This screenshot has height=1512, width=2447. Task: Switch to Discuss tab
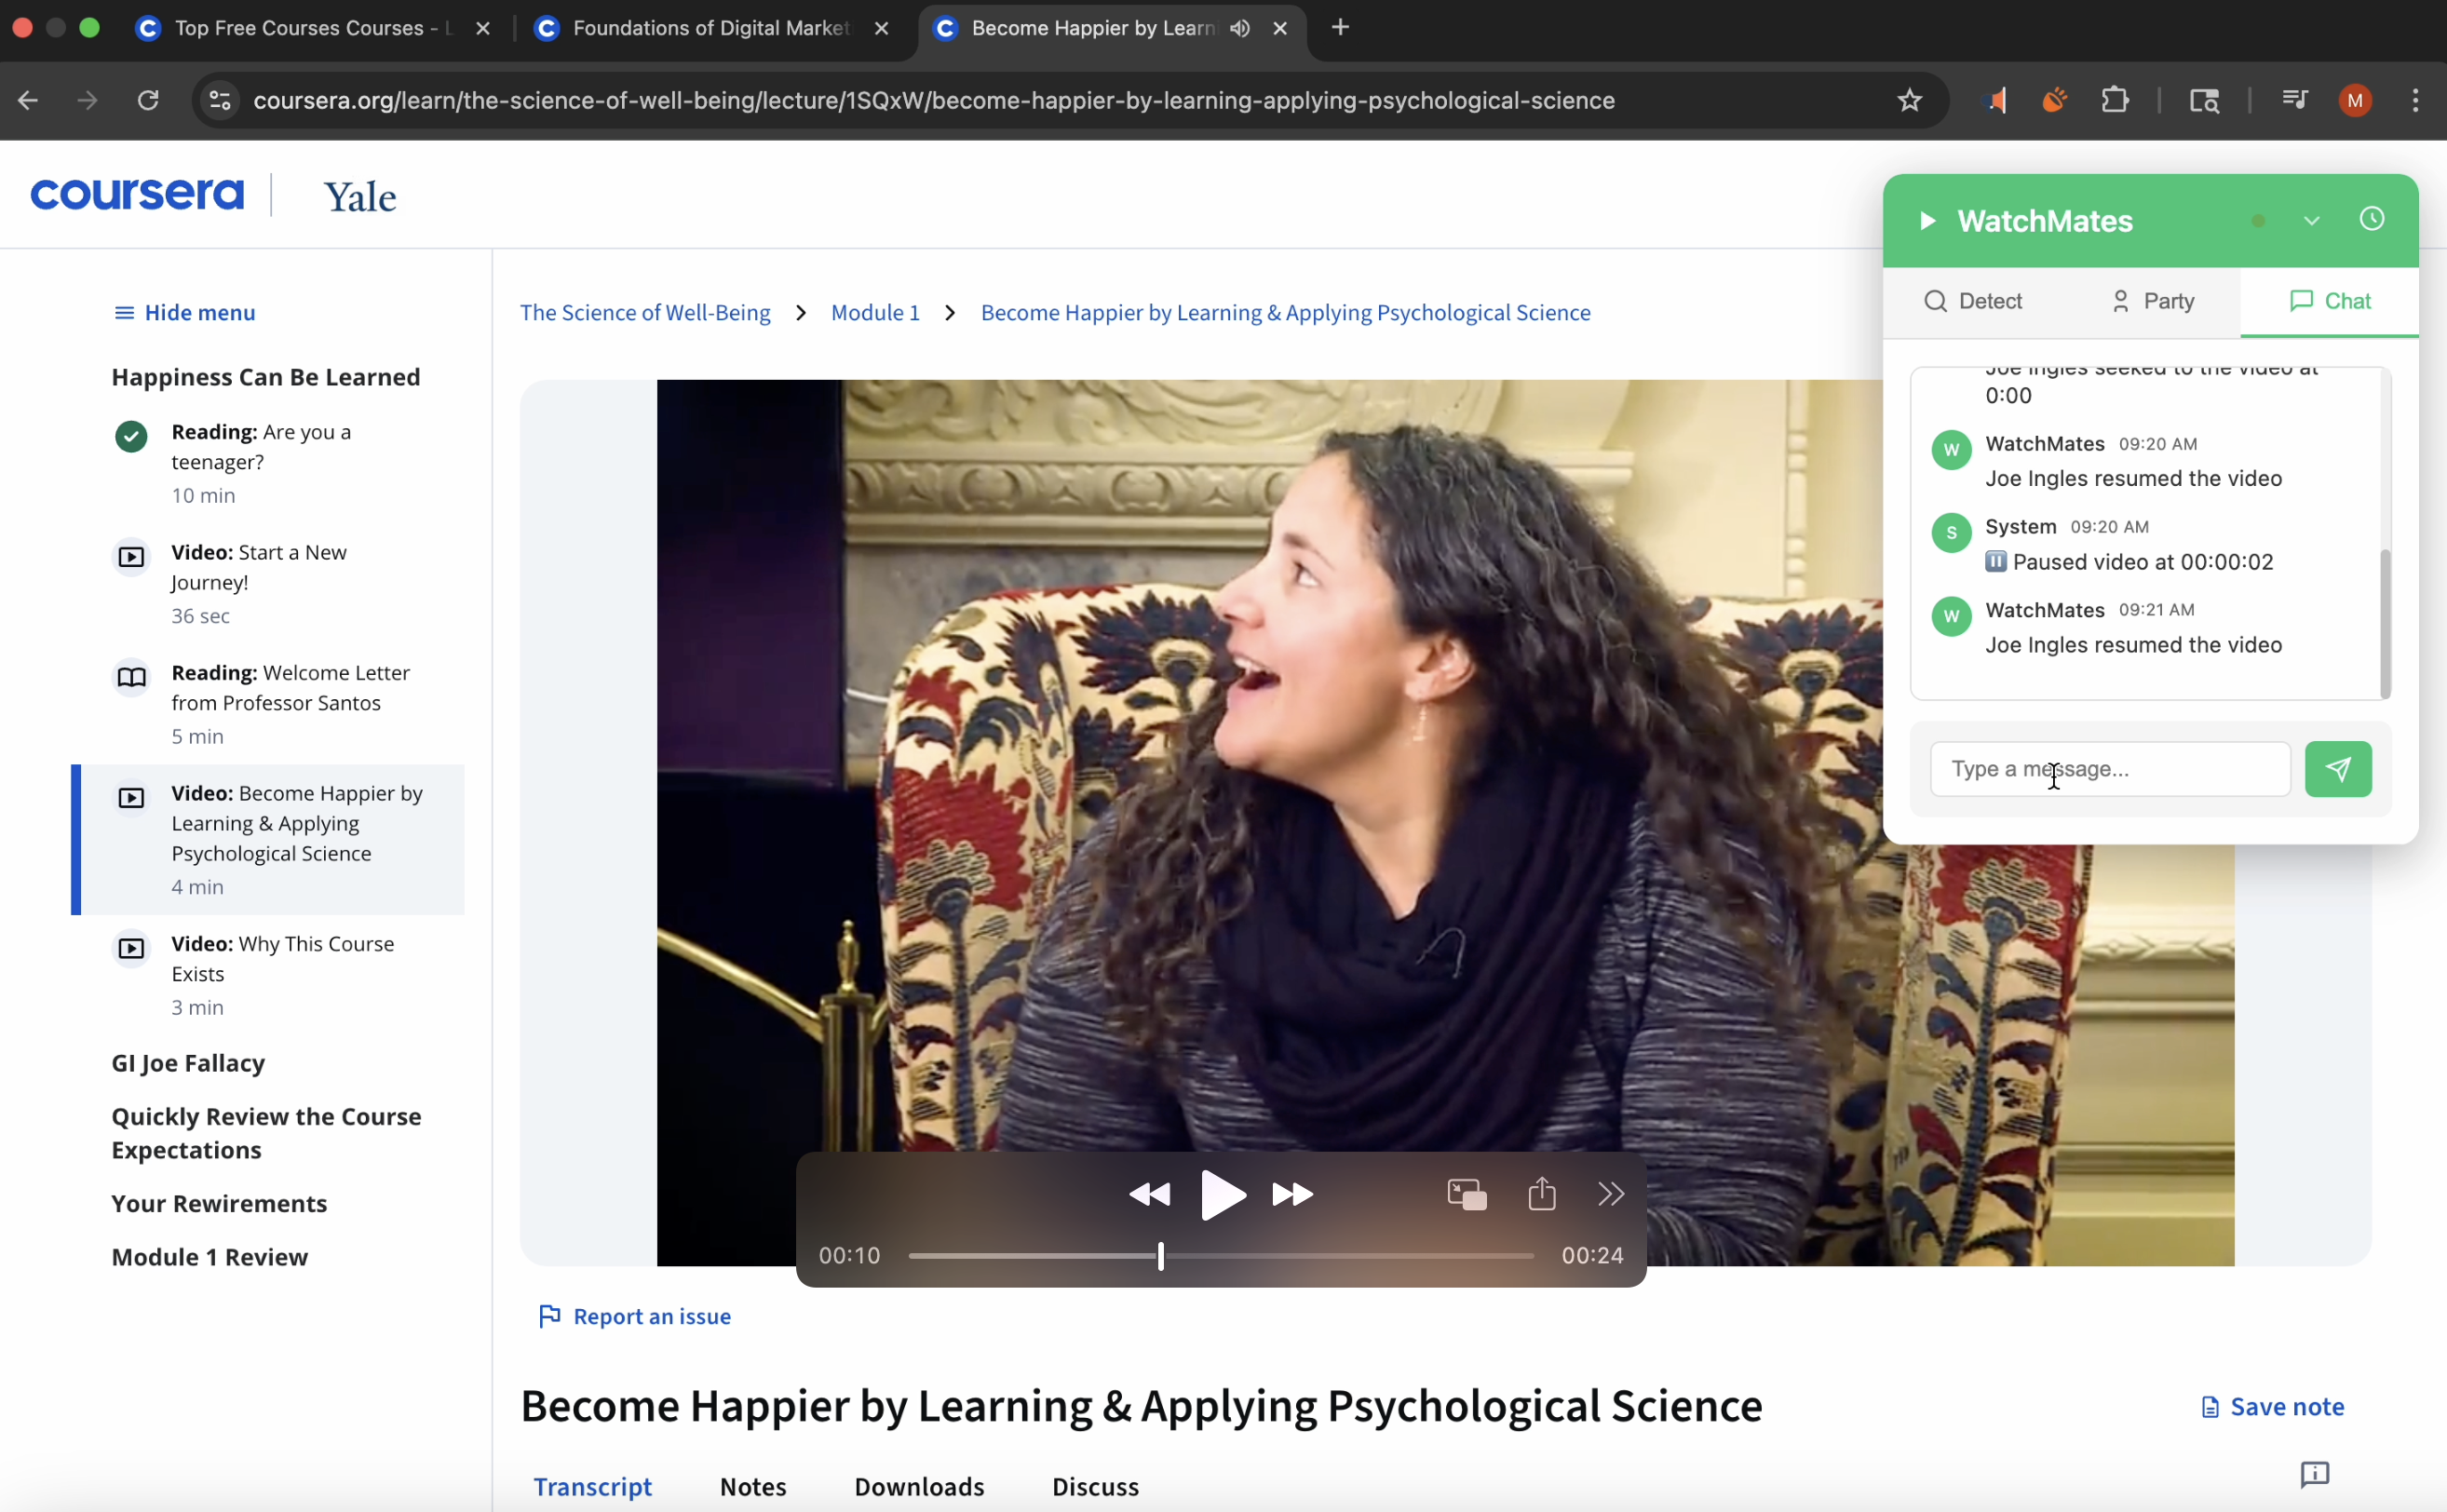[x=1095, y=1486]
